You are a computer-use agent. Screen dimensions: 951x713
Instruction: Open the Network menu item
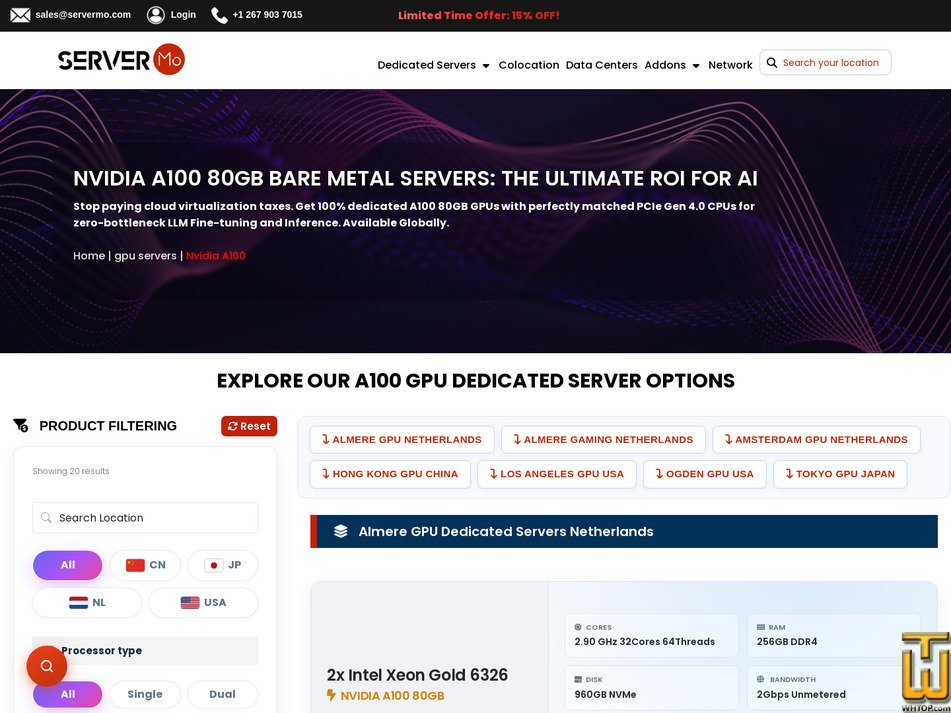730,65
